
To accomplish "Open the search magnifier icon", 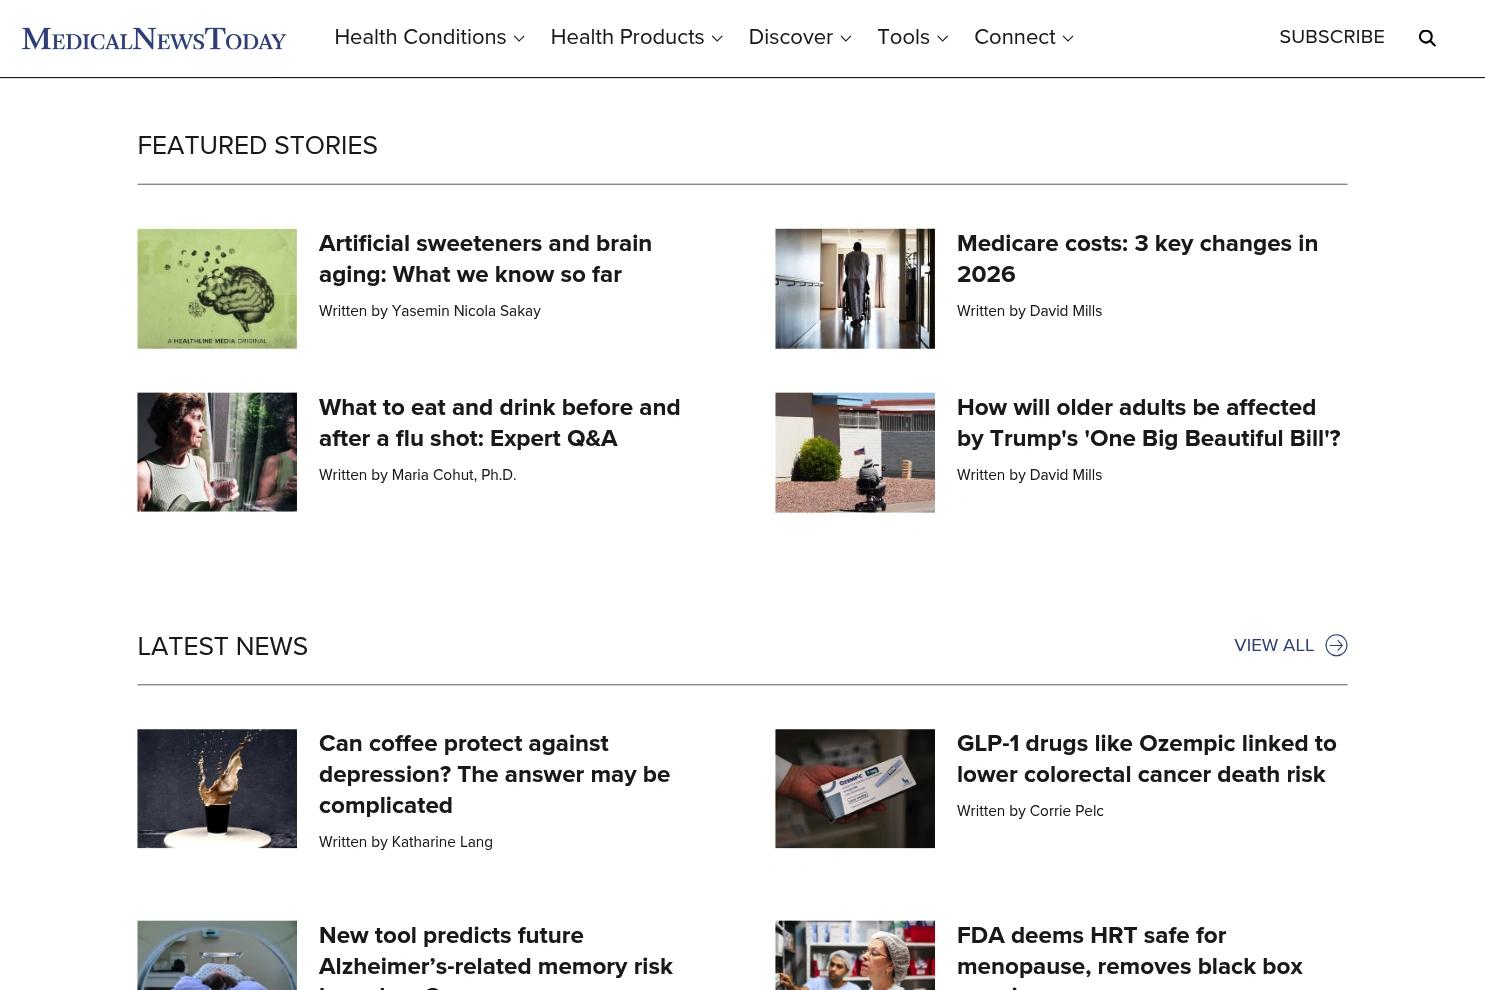I will point(1427,38).
